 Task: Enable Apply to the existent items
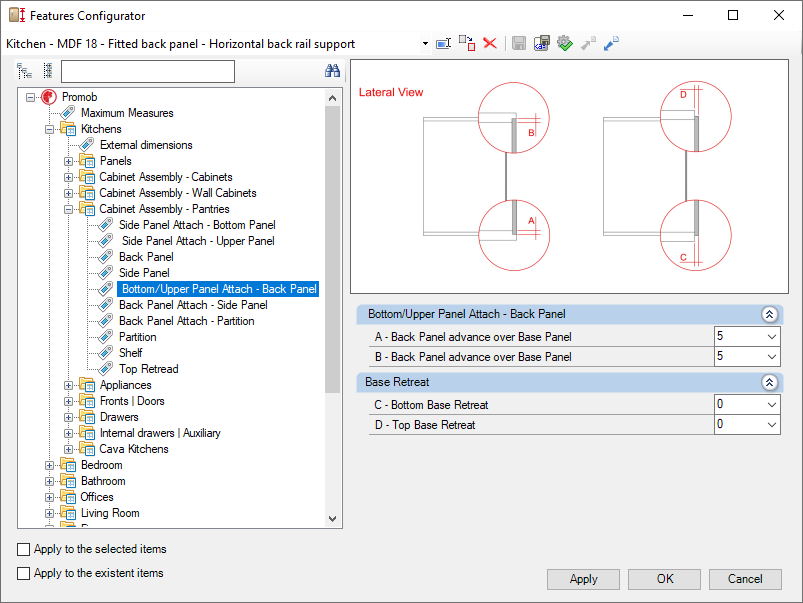24,573
